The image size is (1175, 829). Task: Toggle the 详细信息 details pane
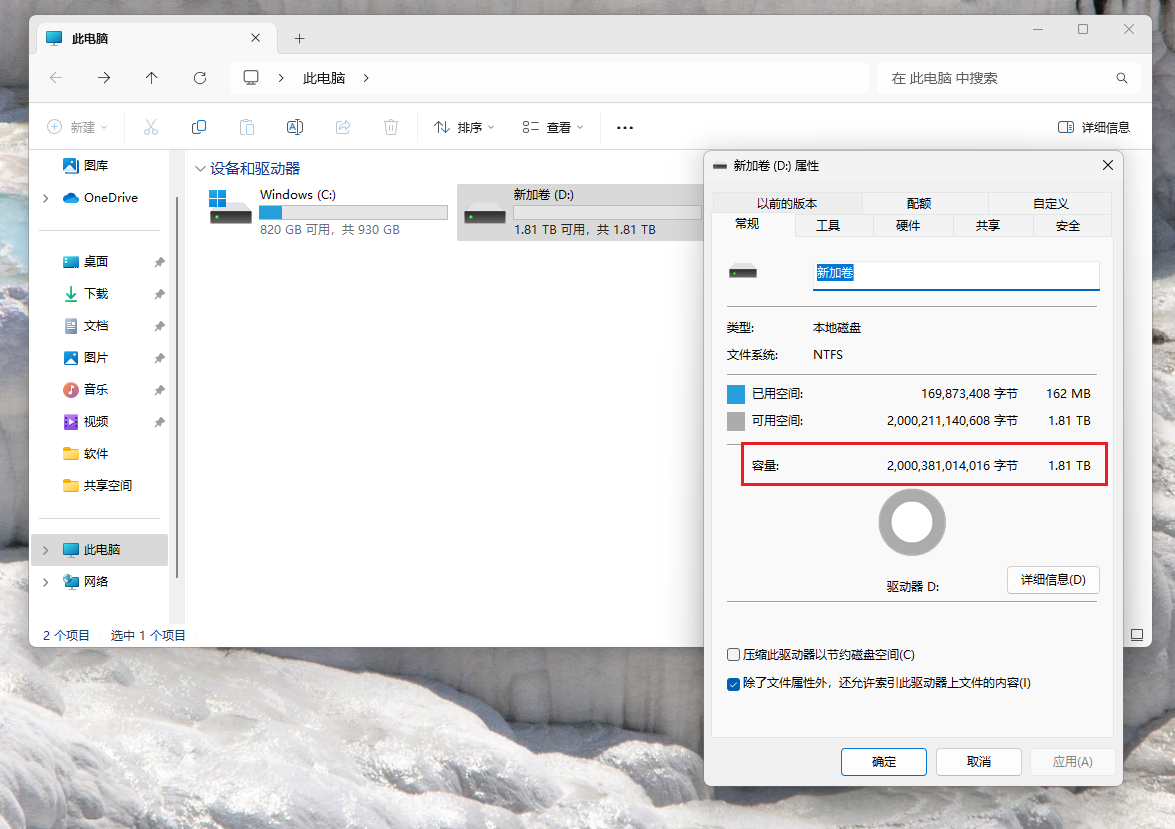click(x=1093, y=127)
